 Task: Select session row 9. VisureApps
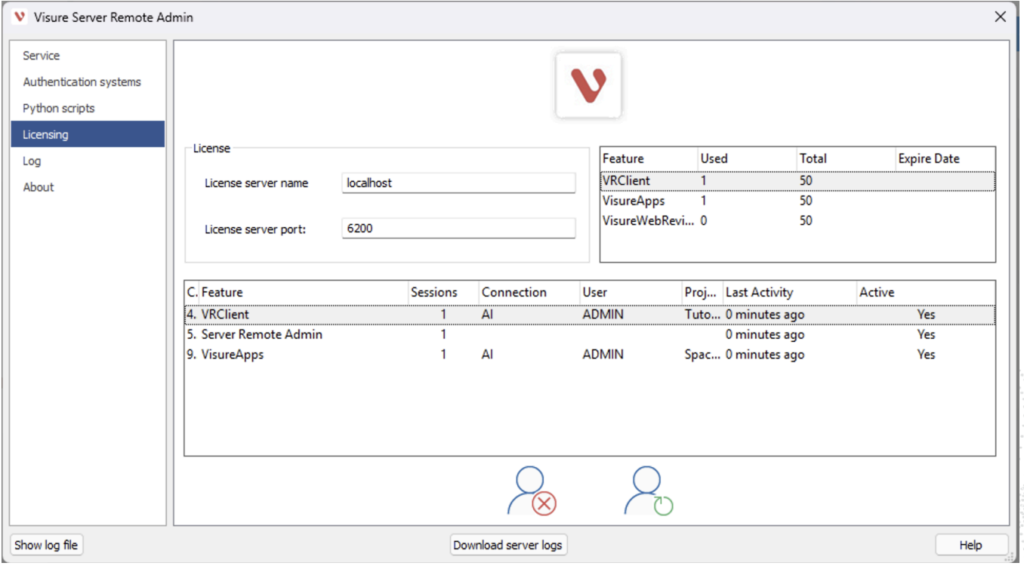point(590,354)
